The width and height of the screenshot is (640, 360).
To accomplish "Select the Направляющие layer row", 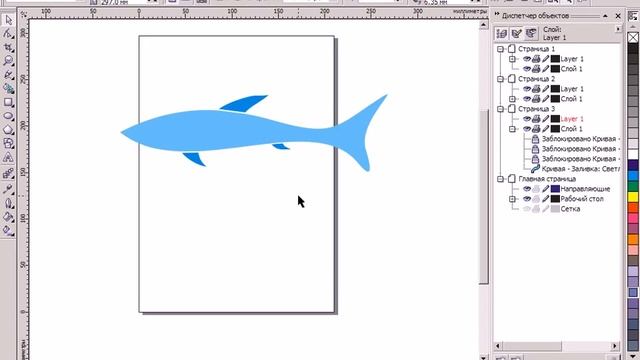I will click(x=585, y=189).
